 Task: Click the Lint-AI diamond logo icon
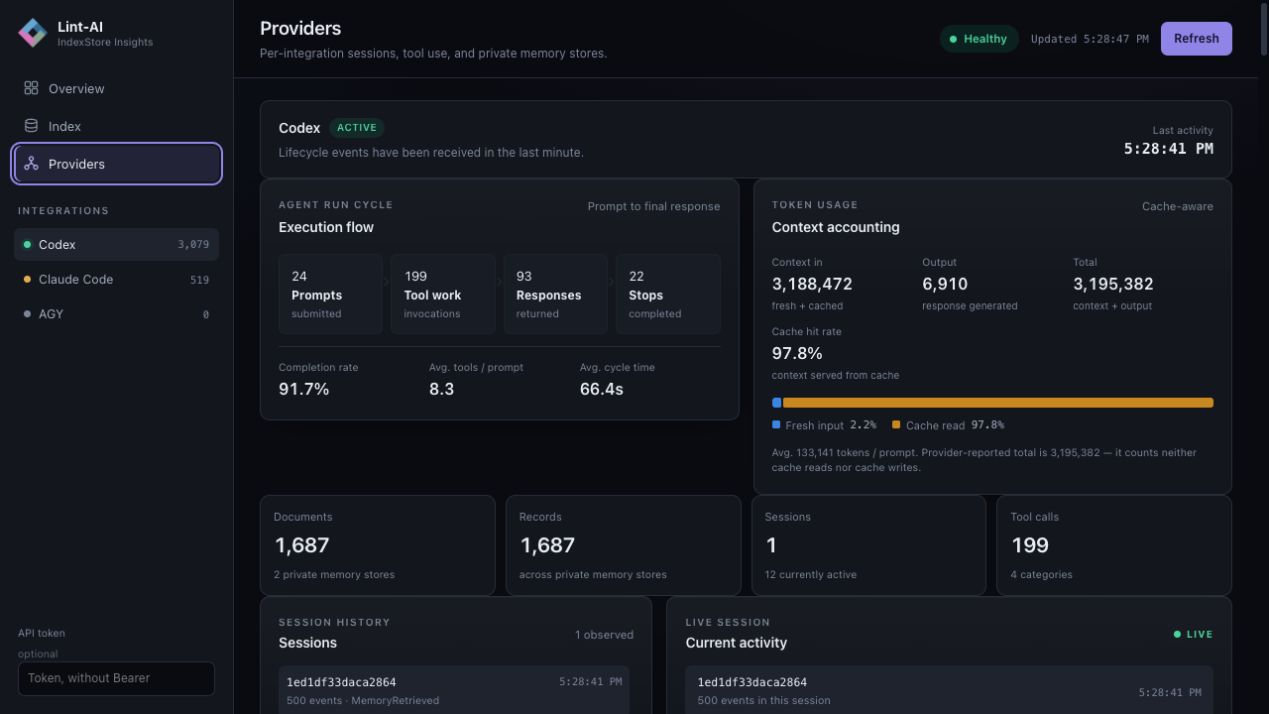click(x=32, y=33)
